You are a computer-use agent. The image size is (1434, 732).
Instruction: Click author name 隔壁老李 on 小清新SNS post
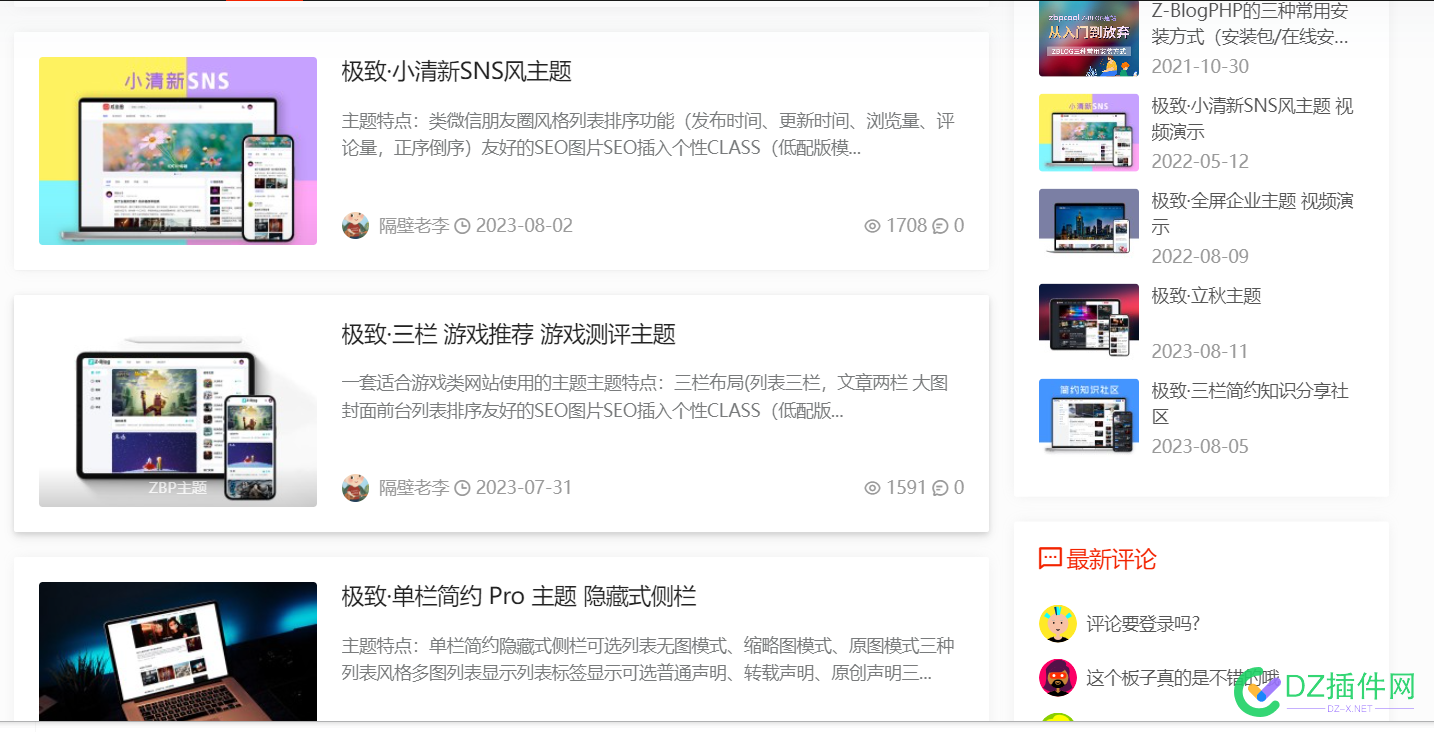414,226
